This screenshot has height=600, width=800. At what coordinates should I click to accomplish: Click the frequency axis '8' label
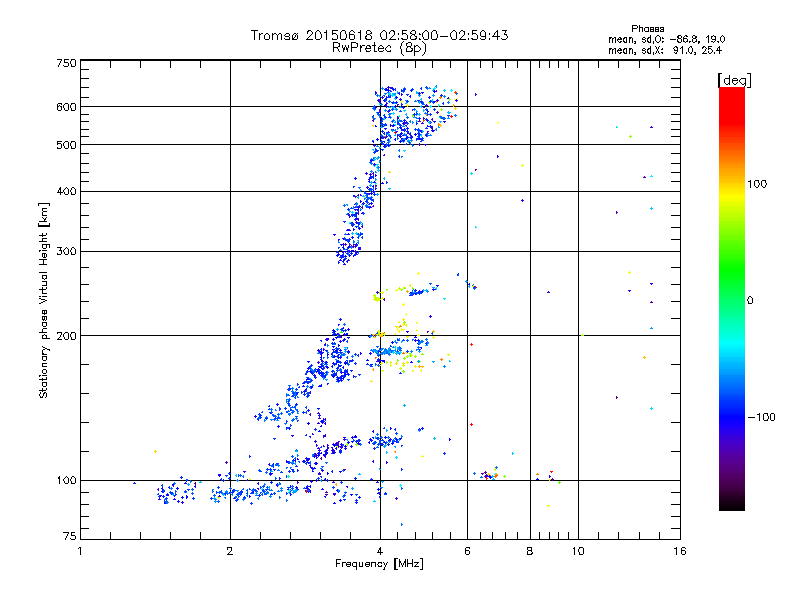pyautogui.click(x=530, y=551)
